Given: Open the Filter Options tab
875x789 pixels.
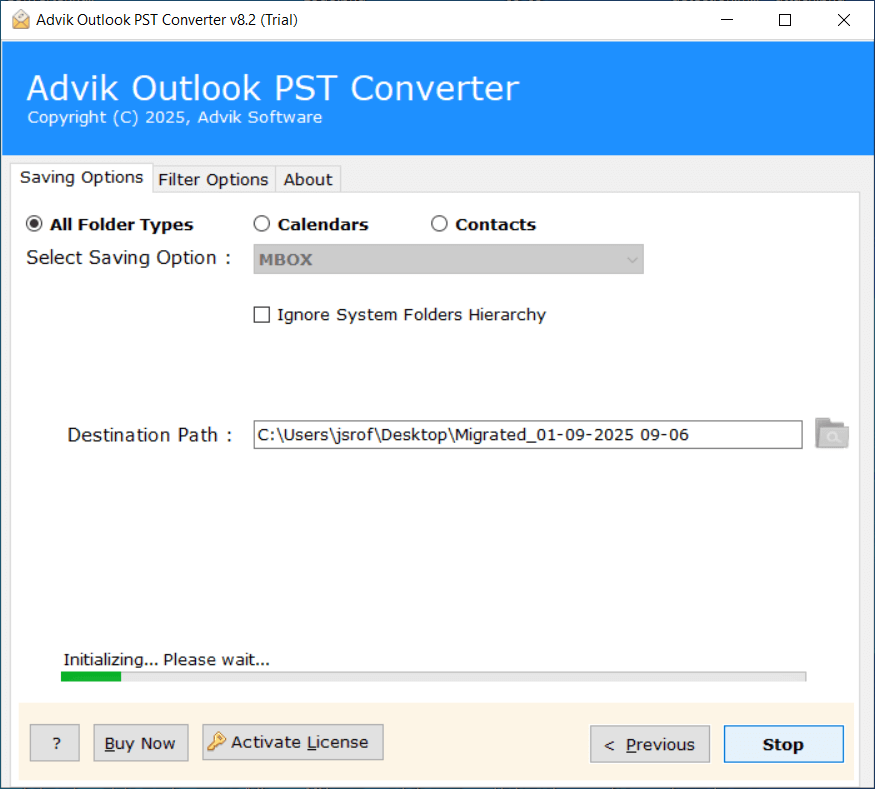Looking at the screenshot, I should (213, 180).
